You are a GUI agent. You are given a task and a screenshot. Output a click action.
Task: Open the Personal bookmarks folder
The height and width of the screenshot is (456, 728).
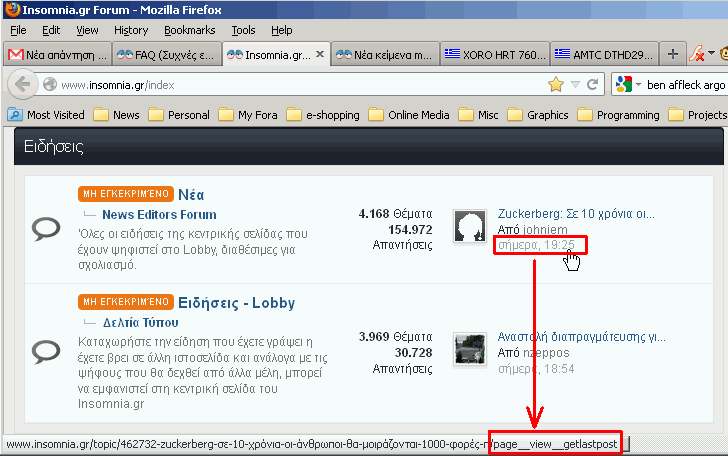pos(179,115)
